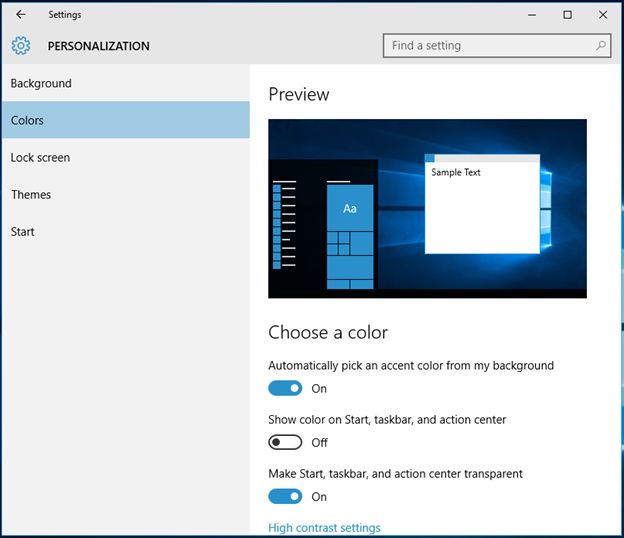Open the High contrast settings link

pos(324,528)
